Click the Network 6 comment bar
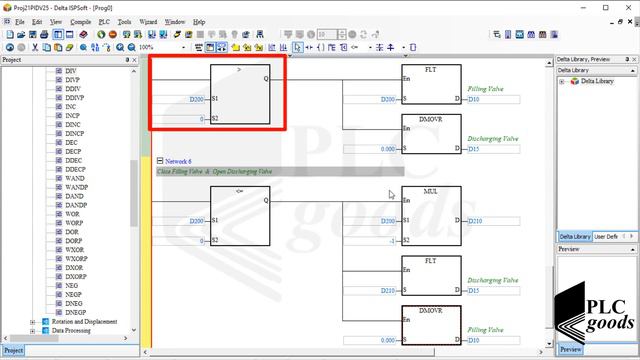 tap(280, 171)
